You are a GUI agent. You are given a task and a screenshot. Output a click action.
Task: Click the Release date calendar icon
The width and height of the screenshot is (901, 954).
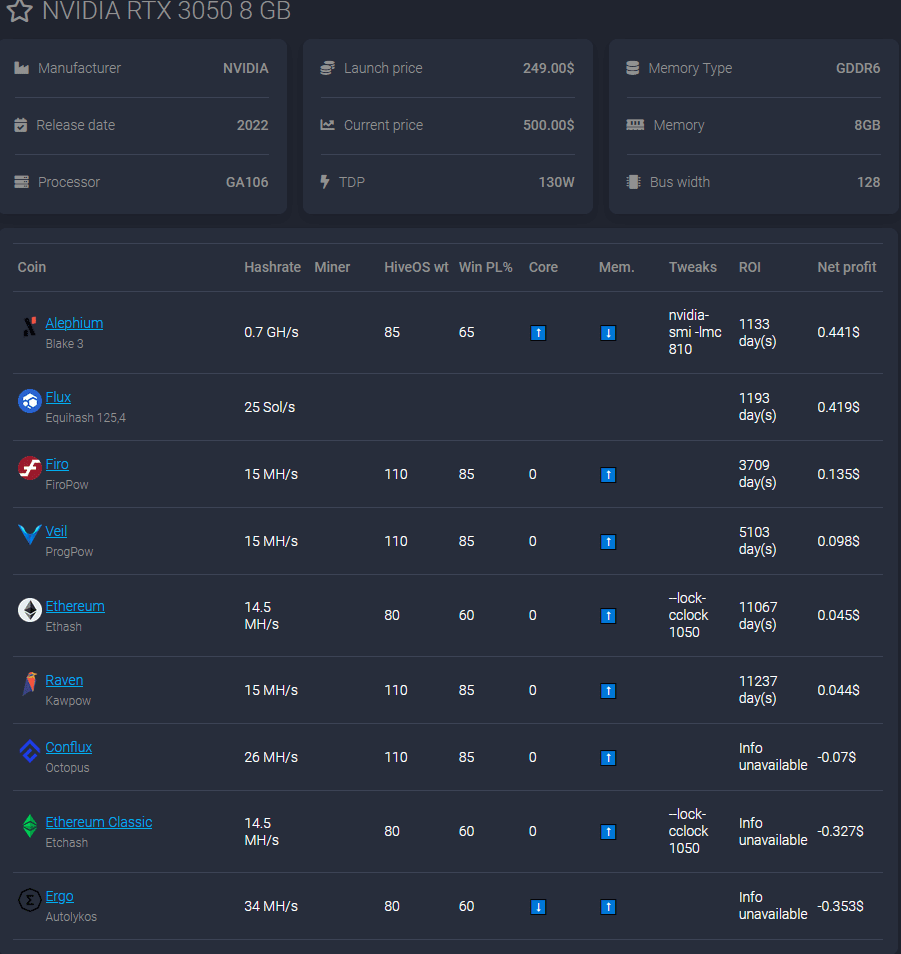click(21, 125)
